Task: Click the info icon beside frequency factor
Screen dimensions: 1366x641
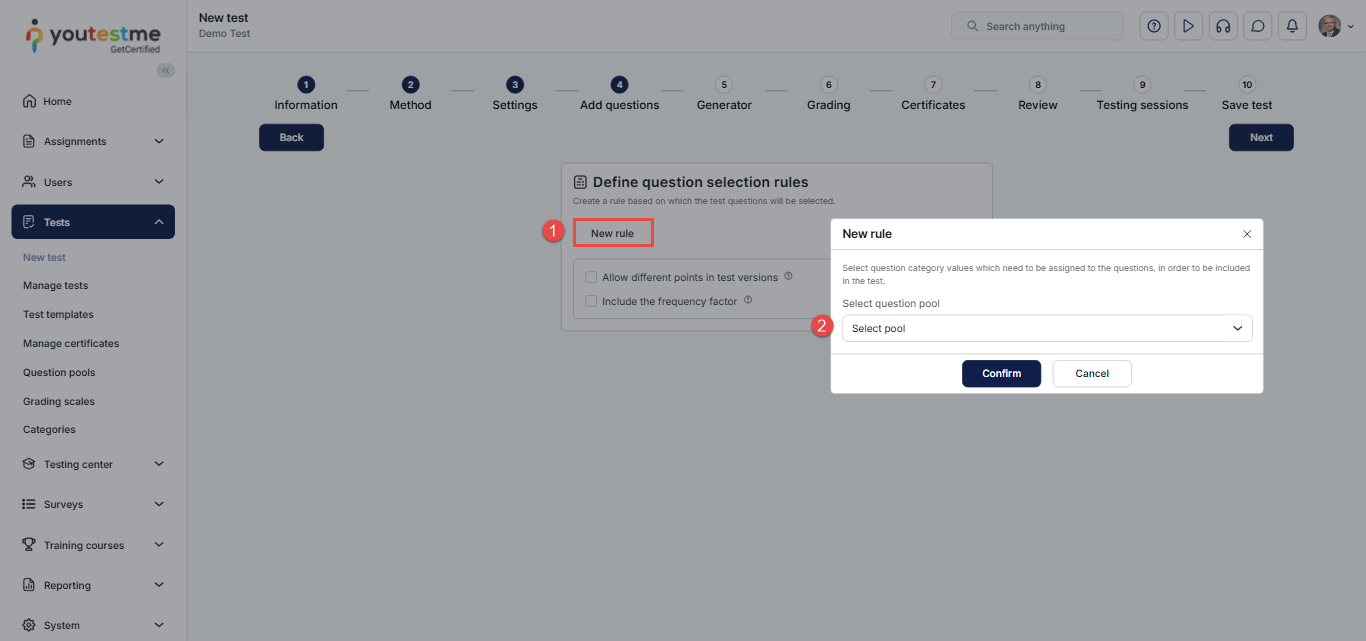Action: (x=748, y=300)
